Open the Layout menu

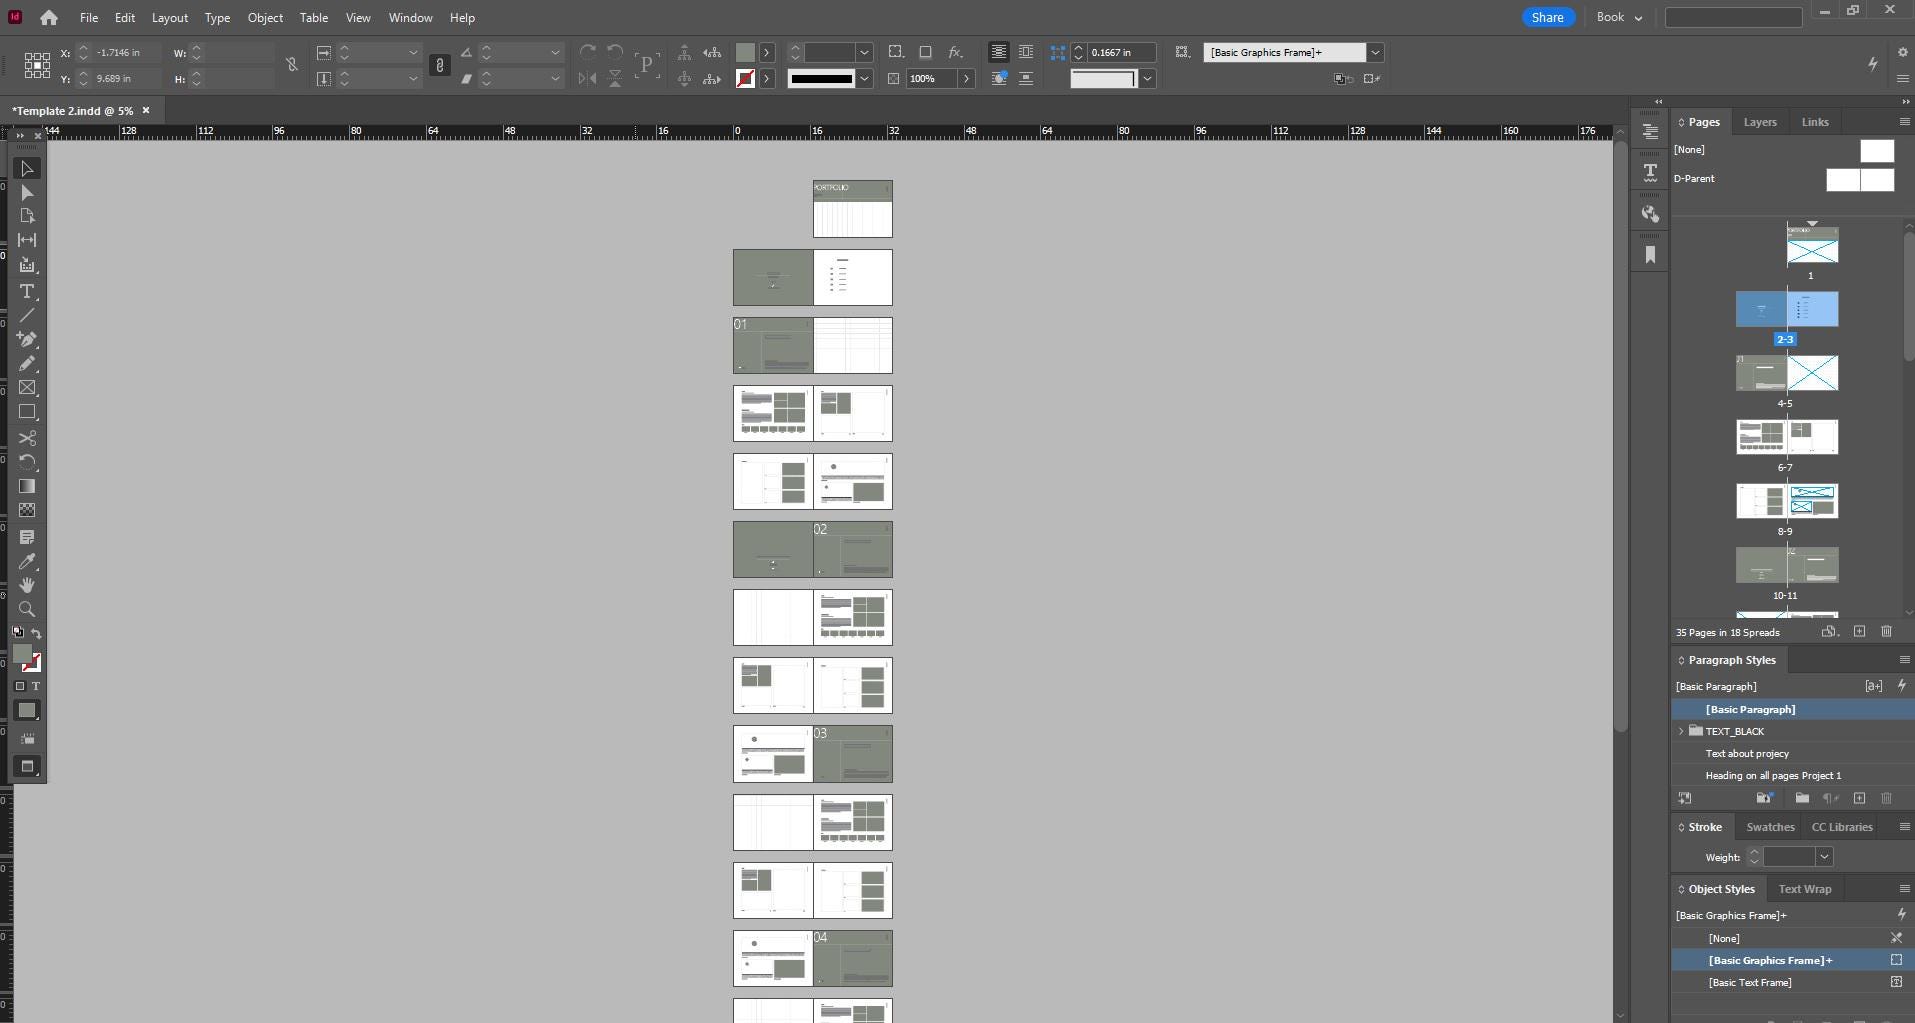tap(169, 18)
